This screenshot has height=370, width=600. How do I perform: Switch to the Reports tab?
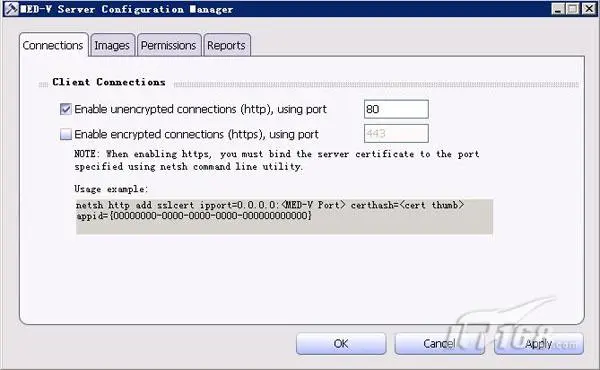[x=227, y=45]
